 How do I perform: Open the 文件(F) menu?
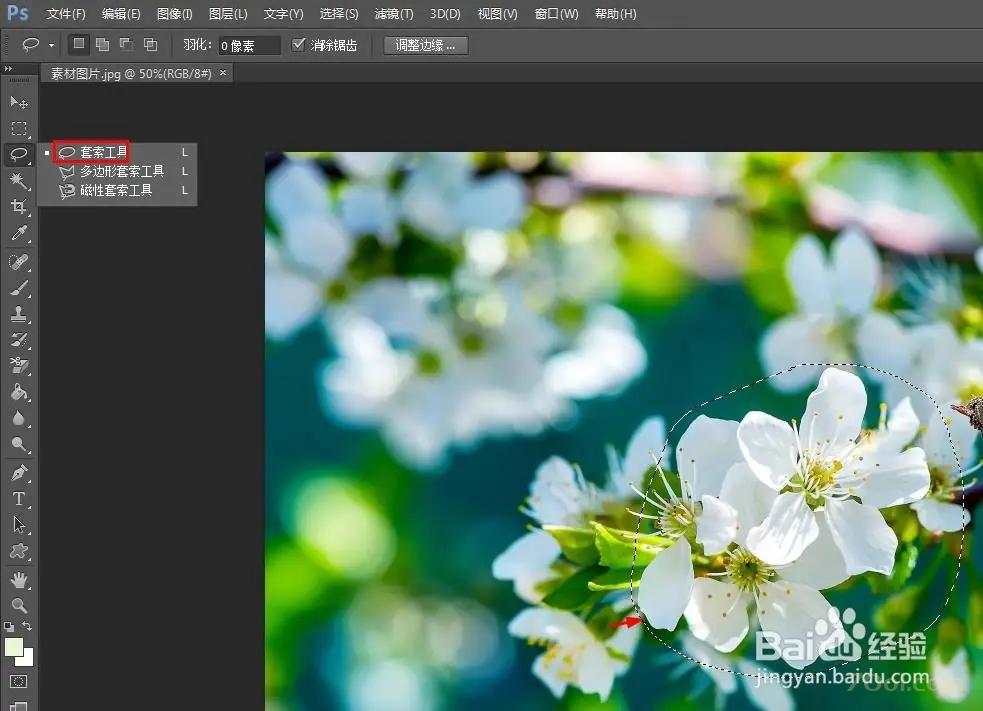pyautogui.click(x=66, y=14)
